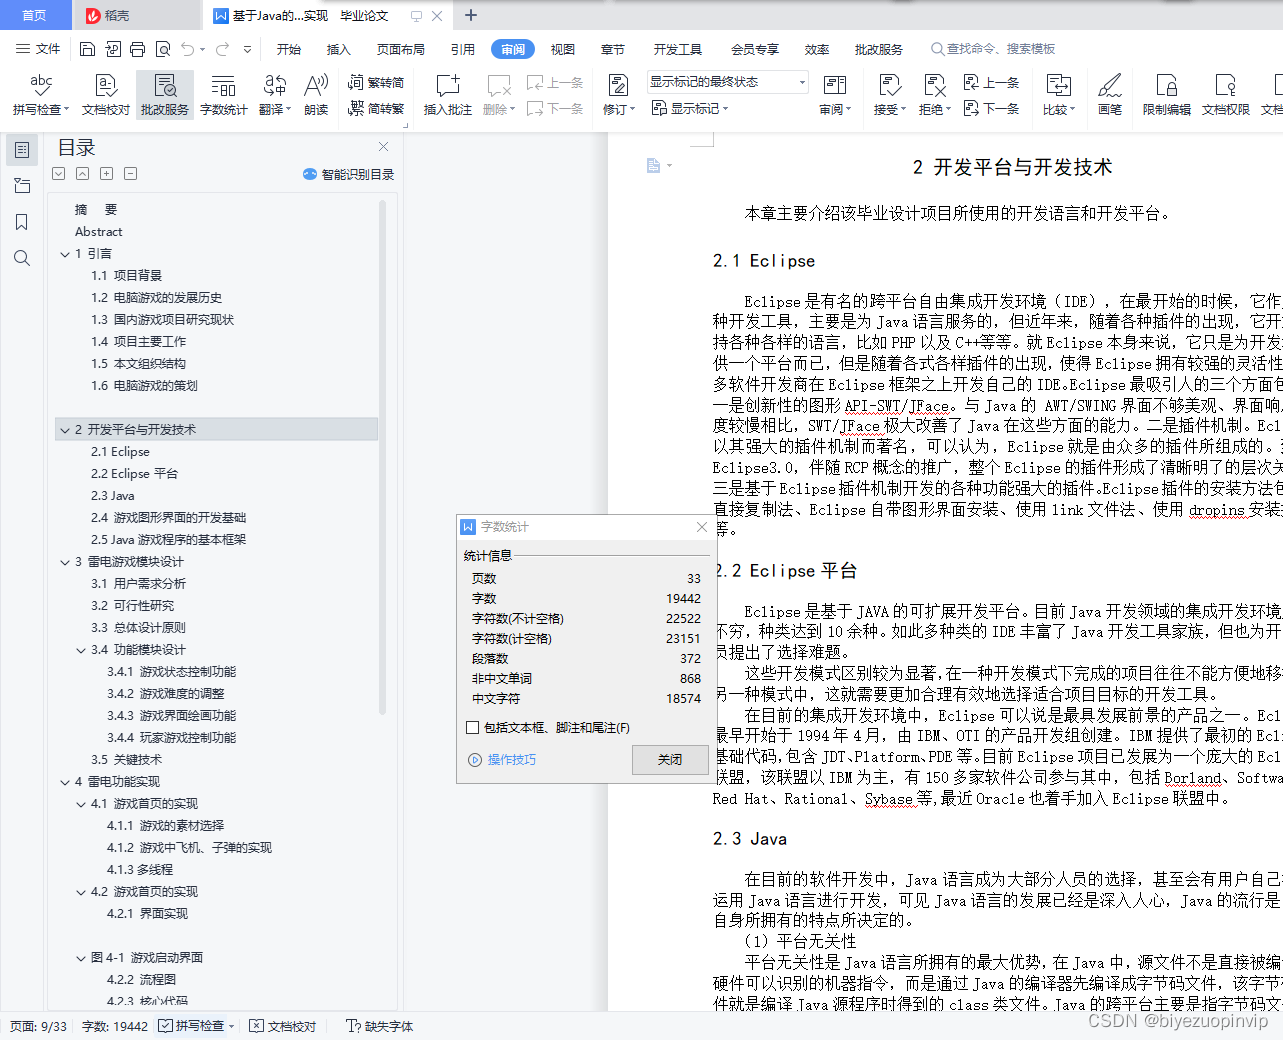The width and height of the screenshot is (1283, 1040).
Task: Open the 插入 ribbon tab
Action: coord(339,49)
